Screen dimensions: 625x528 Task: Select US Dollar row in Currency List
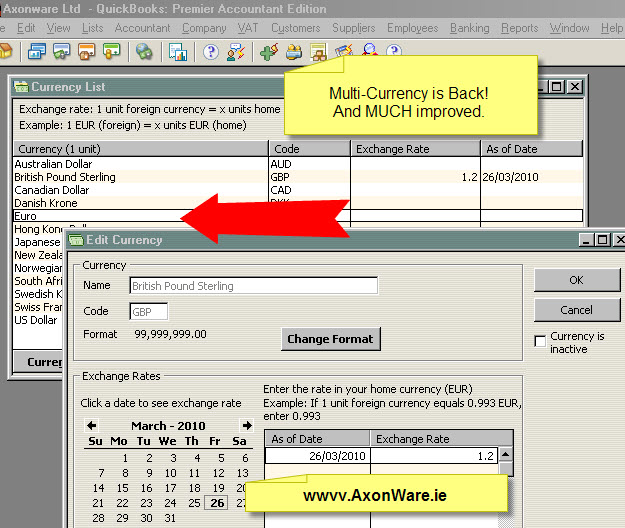[36, 320]
